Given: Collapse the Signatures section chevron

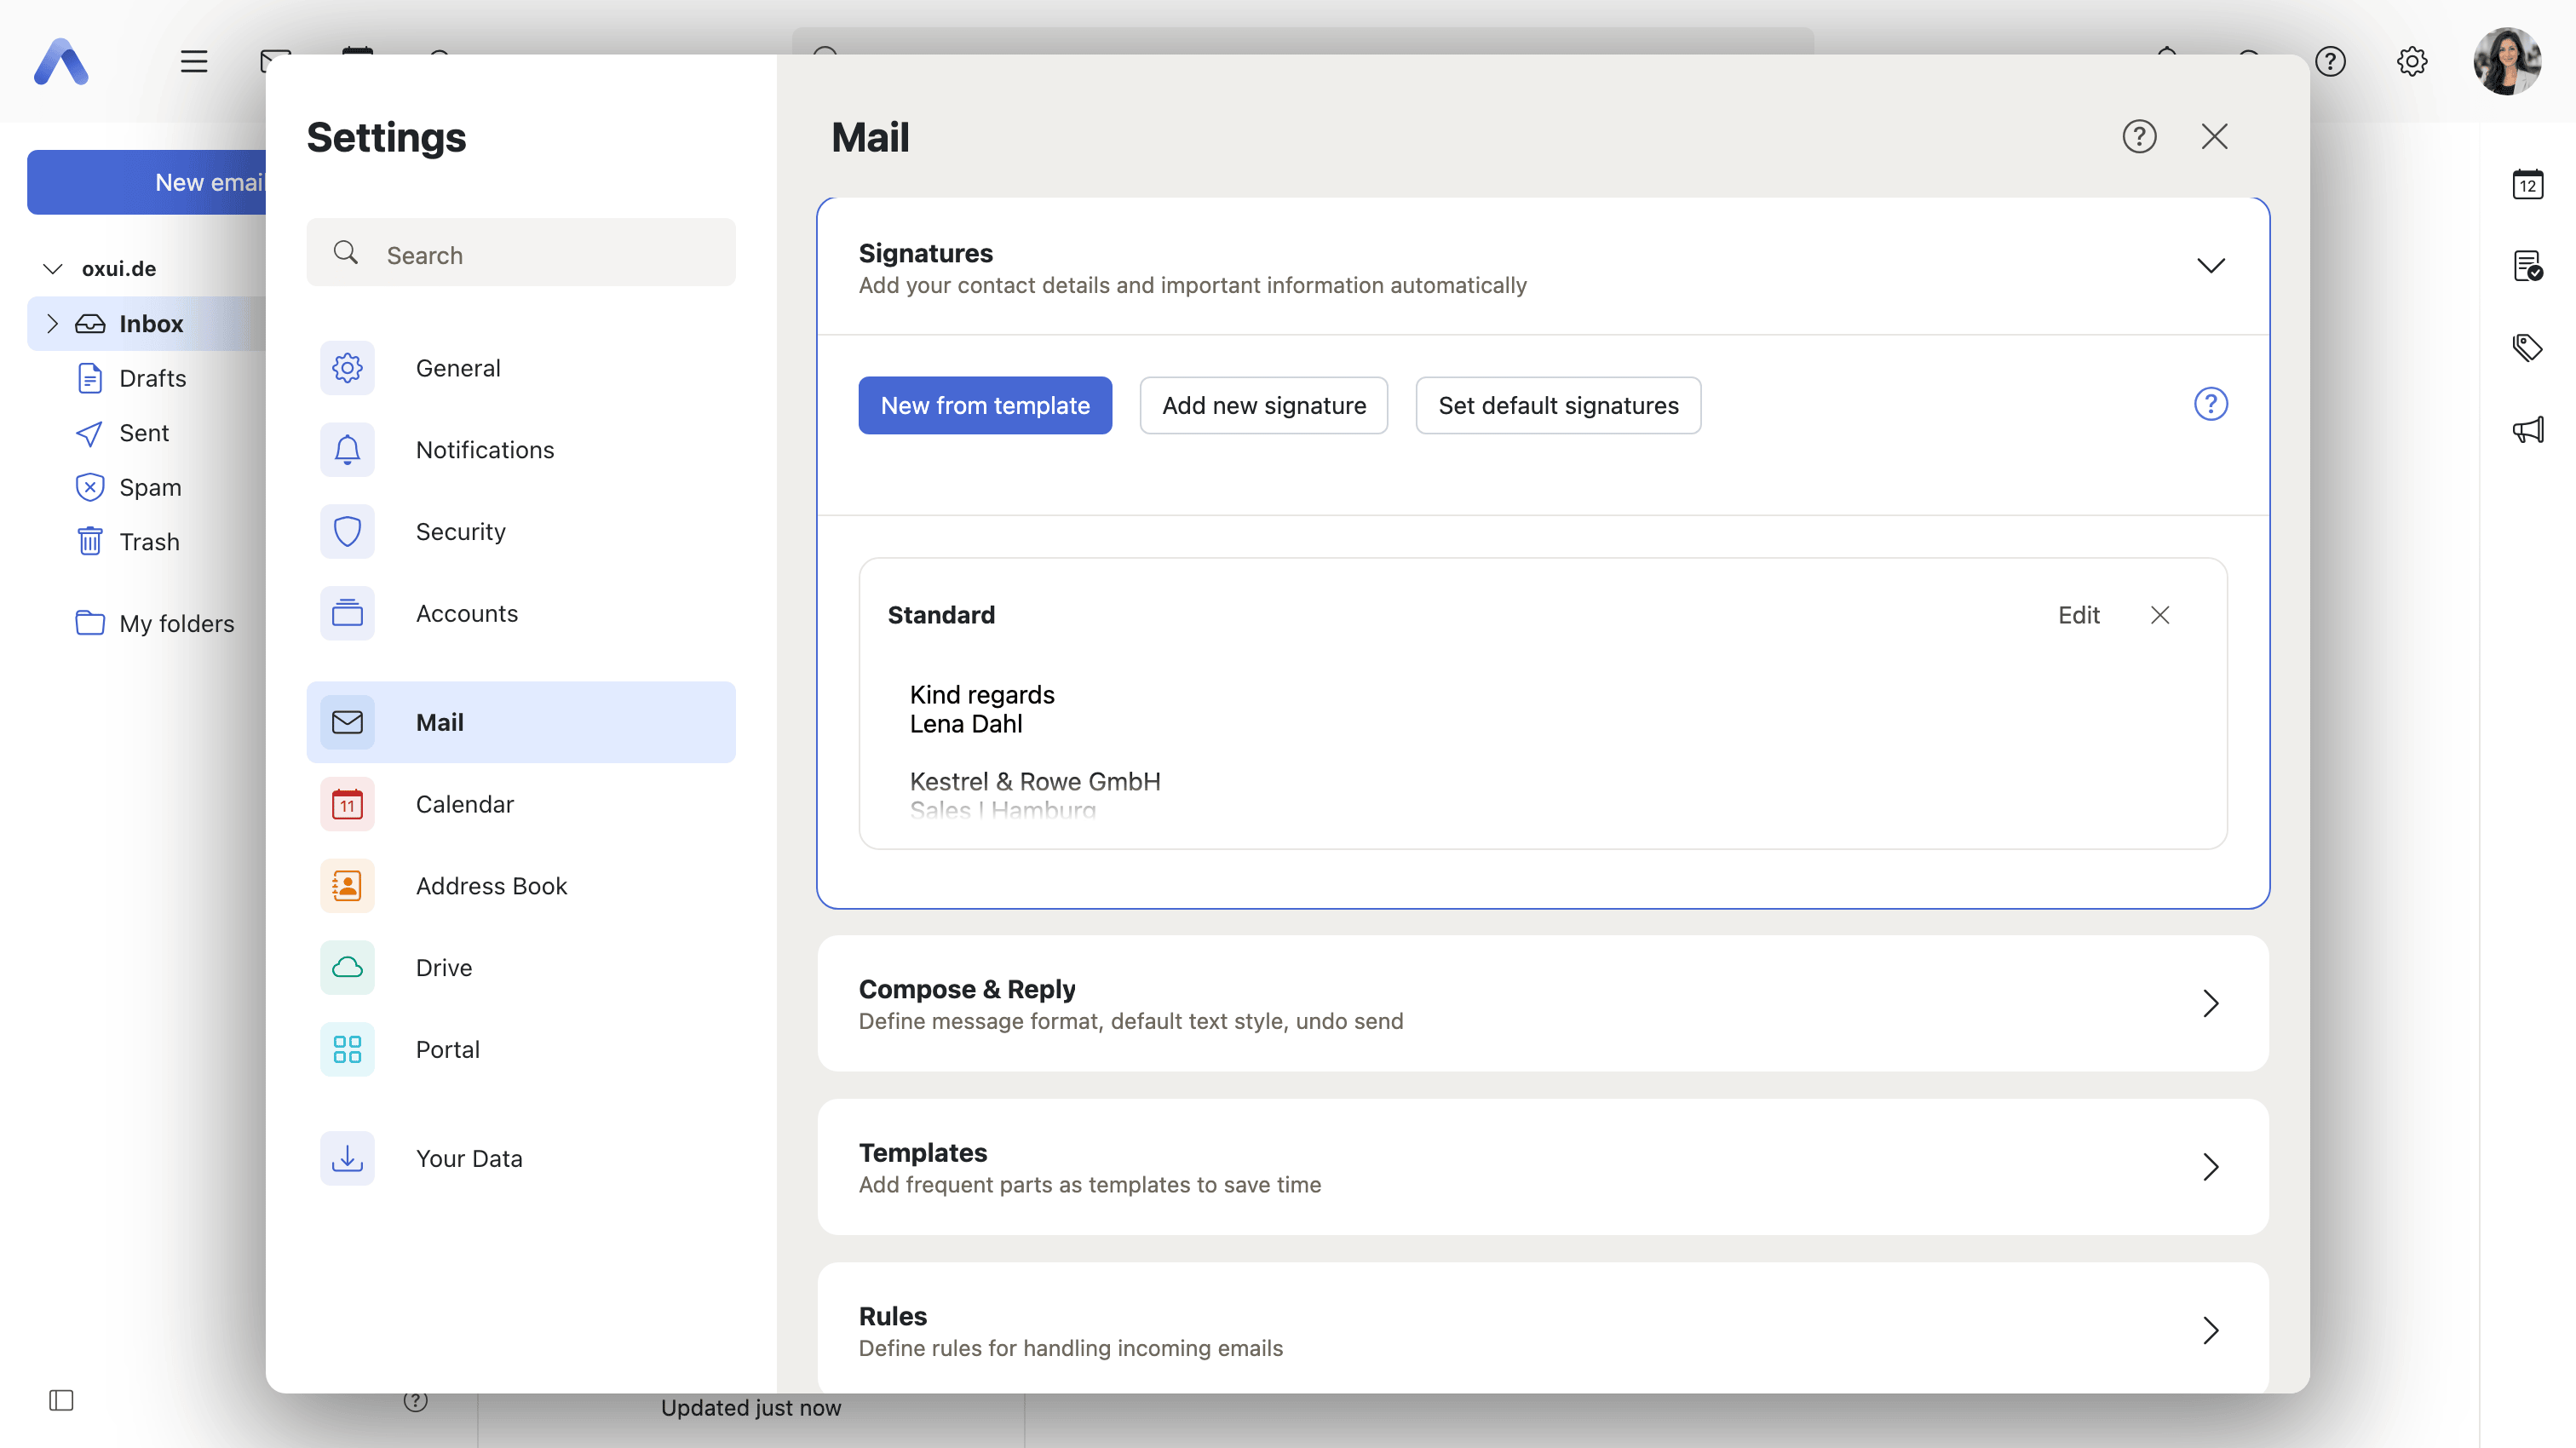Looking at the screenshot, I should 2210,266.
